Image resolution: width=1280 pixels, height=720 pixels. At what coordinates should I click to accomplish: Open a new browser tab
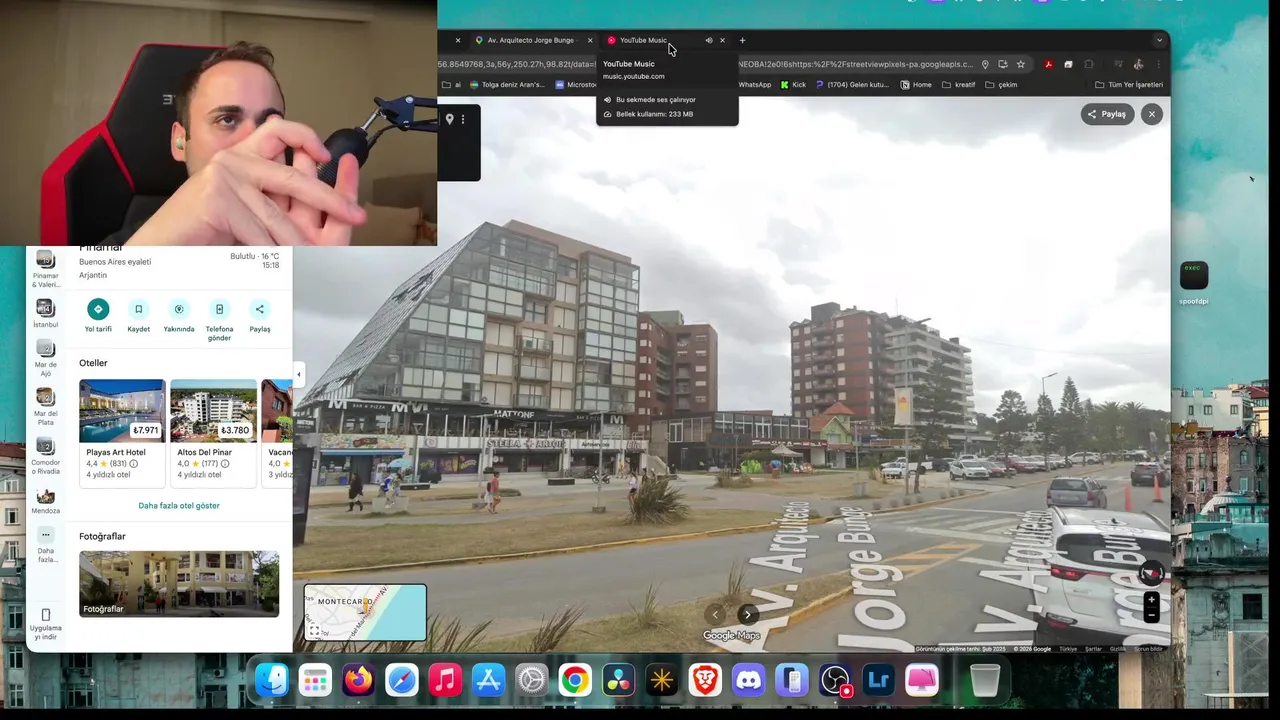coord(742,40)
